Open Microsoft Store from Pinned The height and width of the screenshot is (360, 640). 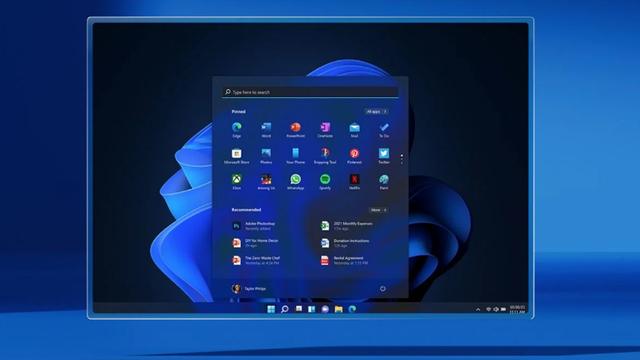pyautogui.click(x=237, y=156)
